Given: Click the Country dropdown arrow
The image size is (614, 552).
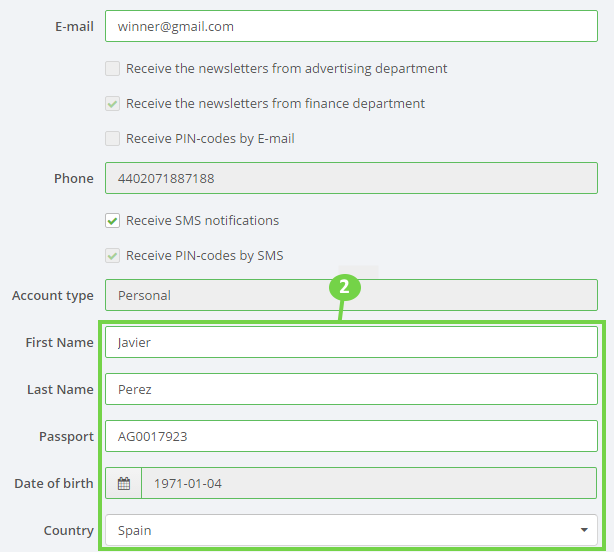Looking at the screenshot, I should click(x=584, y=530).
